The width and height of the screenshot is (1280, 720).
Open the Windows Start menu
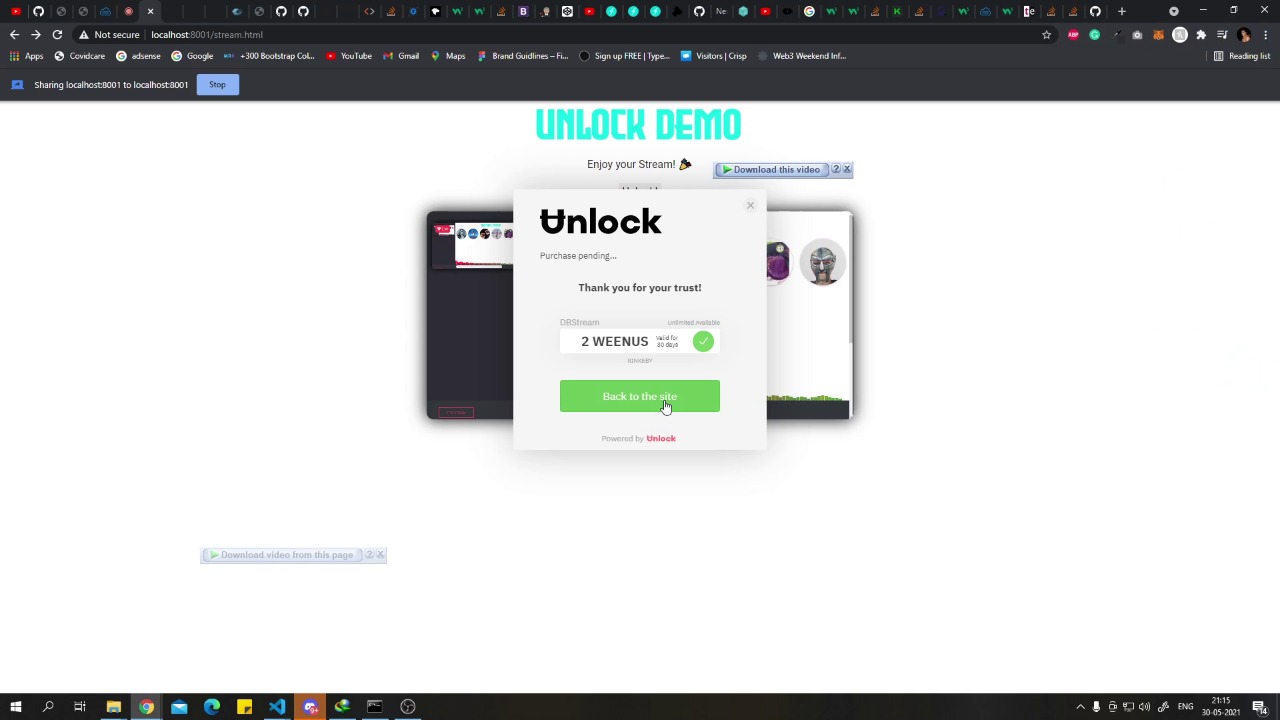point(15,707)
